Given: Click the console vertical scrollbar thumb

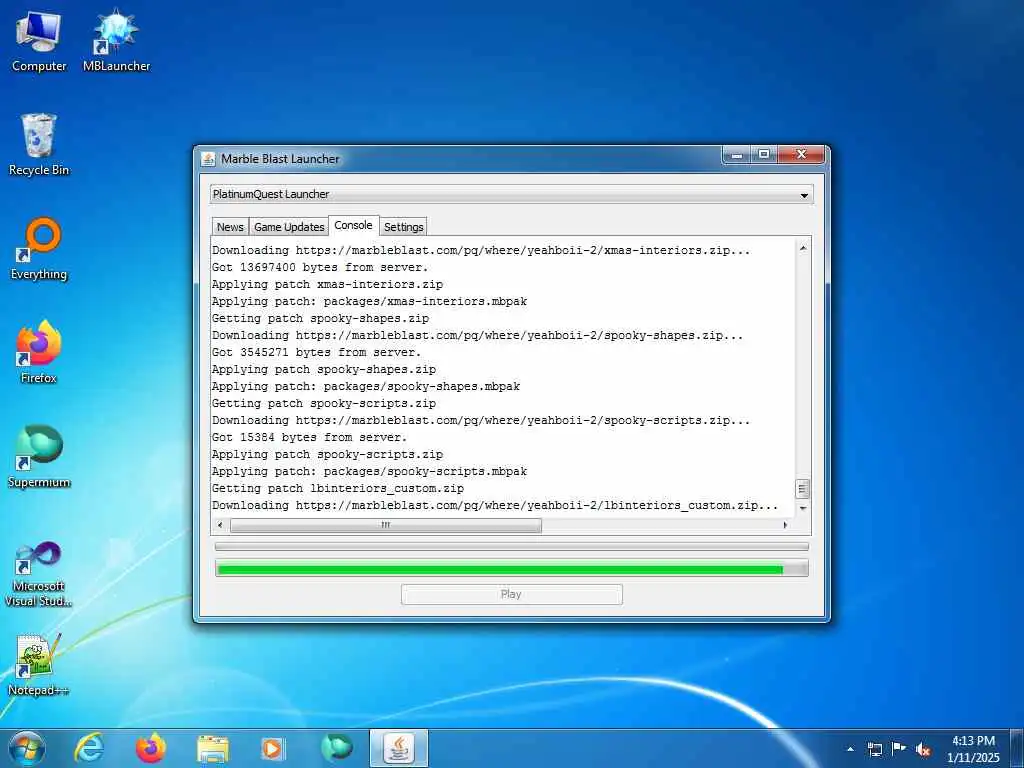Looking at the screenshot, I should point(803,489).
